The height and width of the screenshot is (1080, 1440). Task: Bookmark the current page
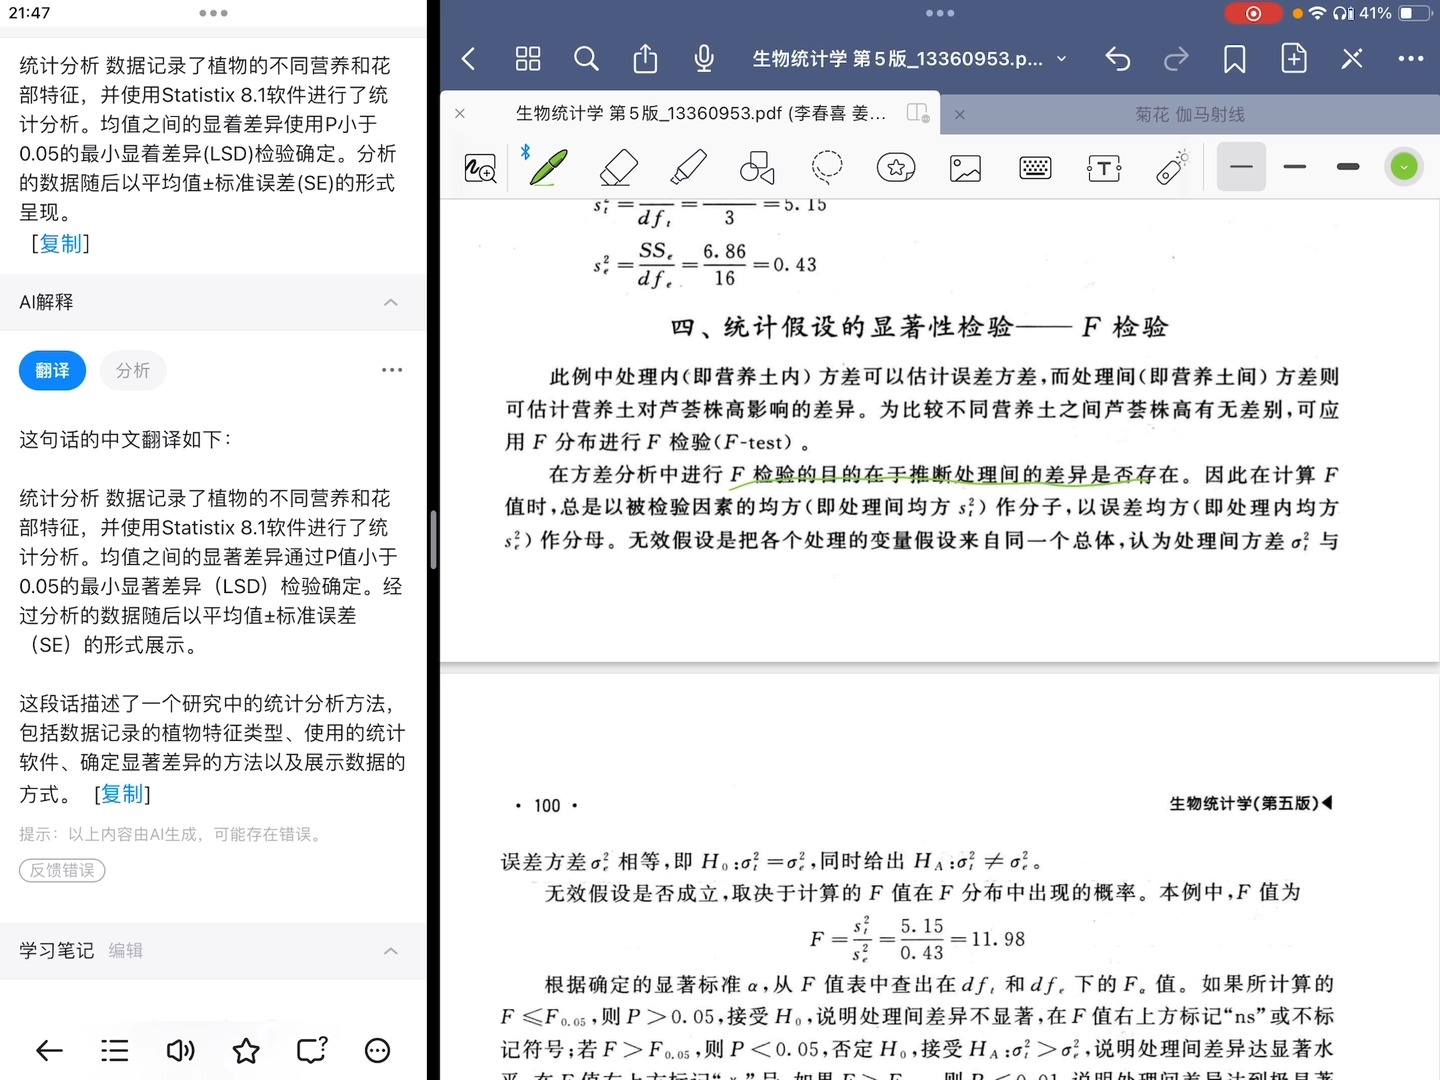(1235, 59)
